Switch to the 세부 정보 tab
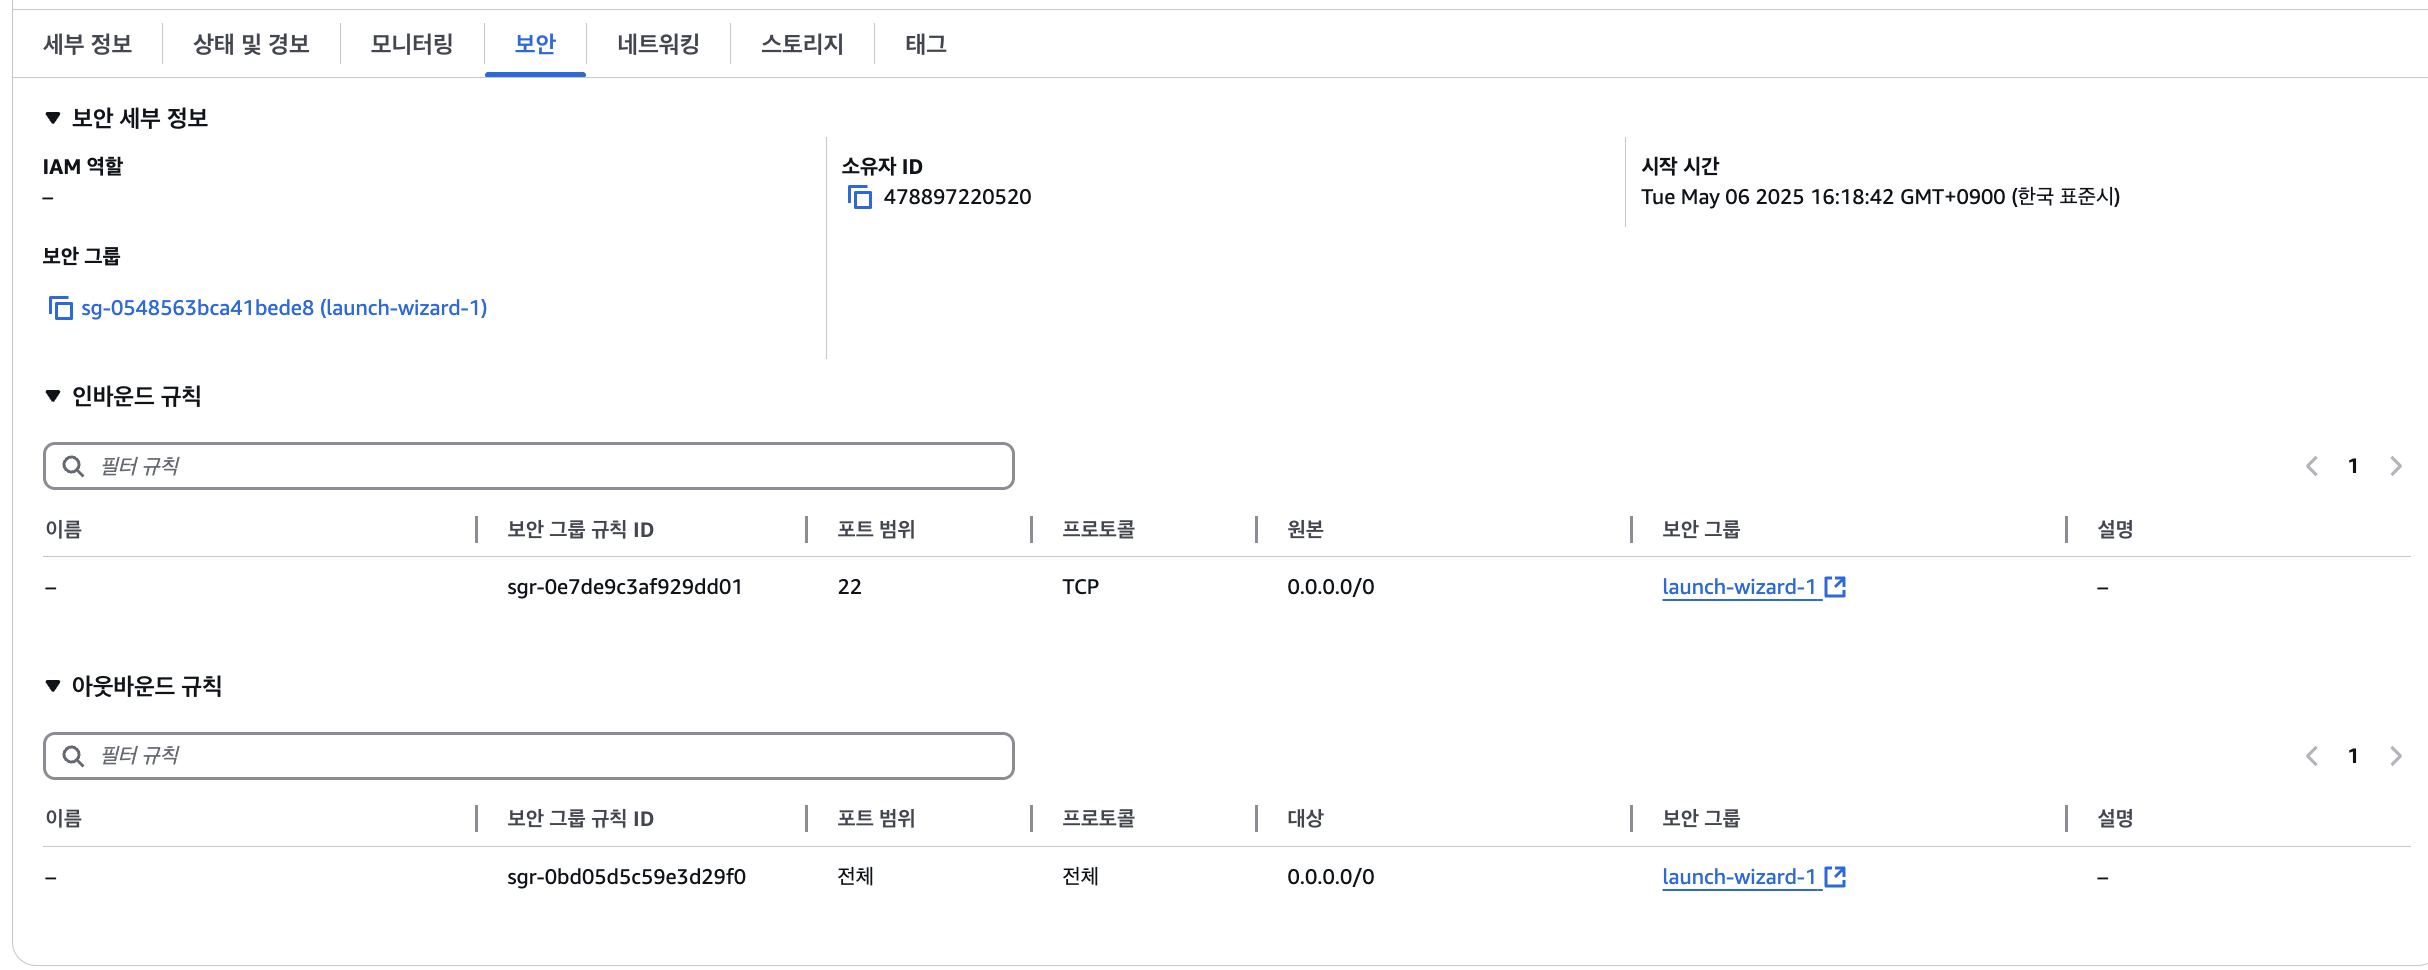Screen dimensions: 2428x970 [x=88, y=44]
